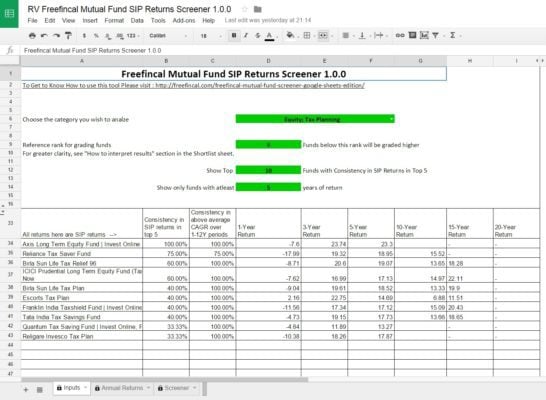Image resolution: width=546 pixels, height=400 pixels.
Task: Switch to the Inputs sheet tab
Action: pyautogui.click(x=72, y=388)
